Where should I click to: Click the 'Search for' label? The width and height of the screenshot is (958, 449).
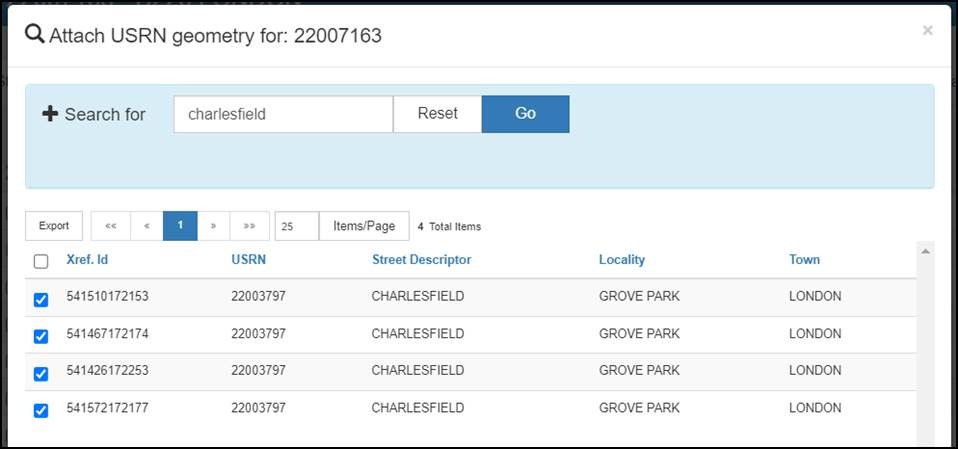[x=105, y=114]
